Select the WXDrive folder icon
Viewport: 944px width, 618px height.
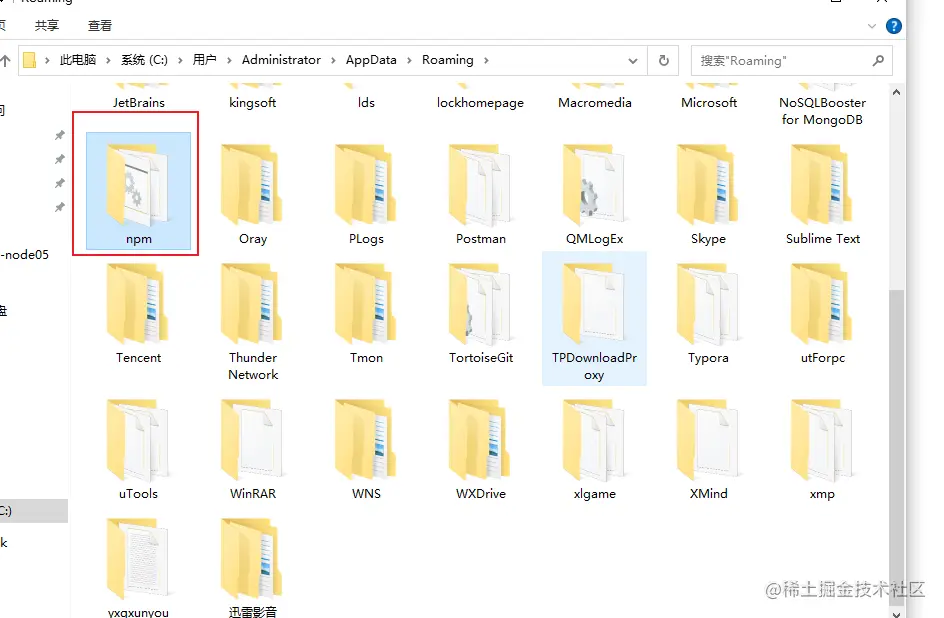click(480, 440)
